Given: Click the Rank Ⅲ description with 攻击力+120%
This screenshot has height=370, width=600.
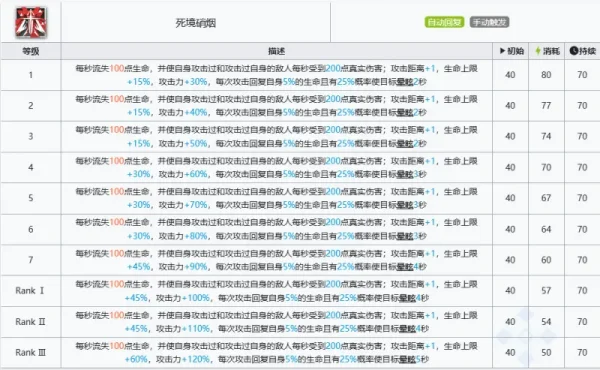Looking at the screenshot, I should (276, 352).
